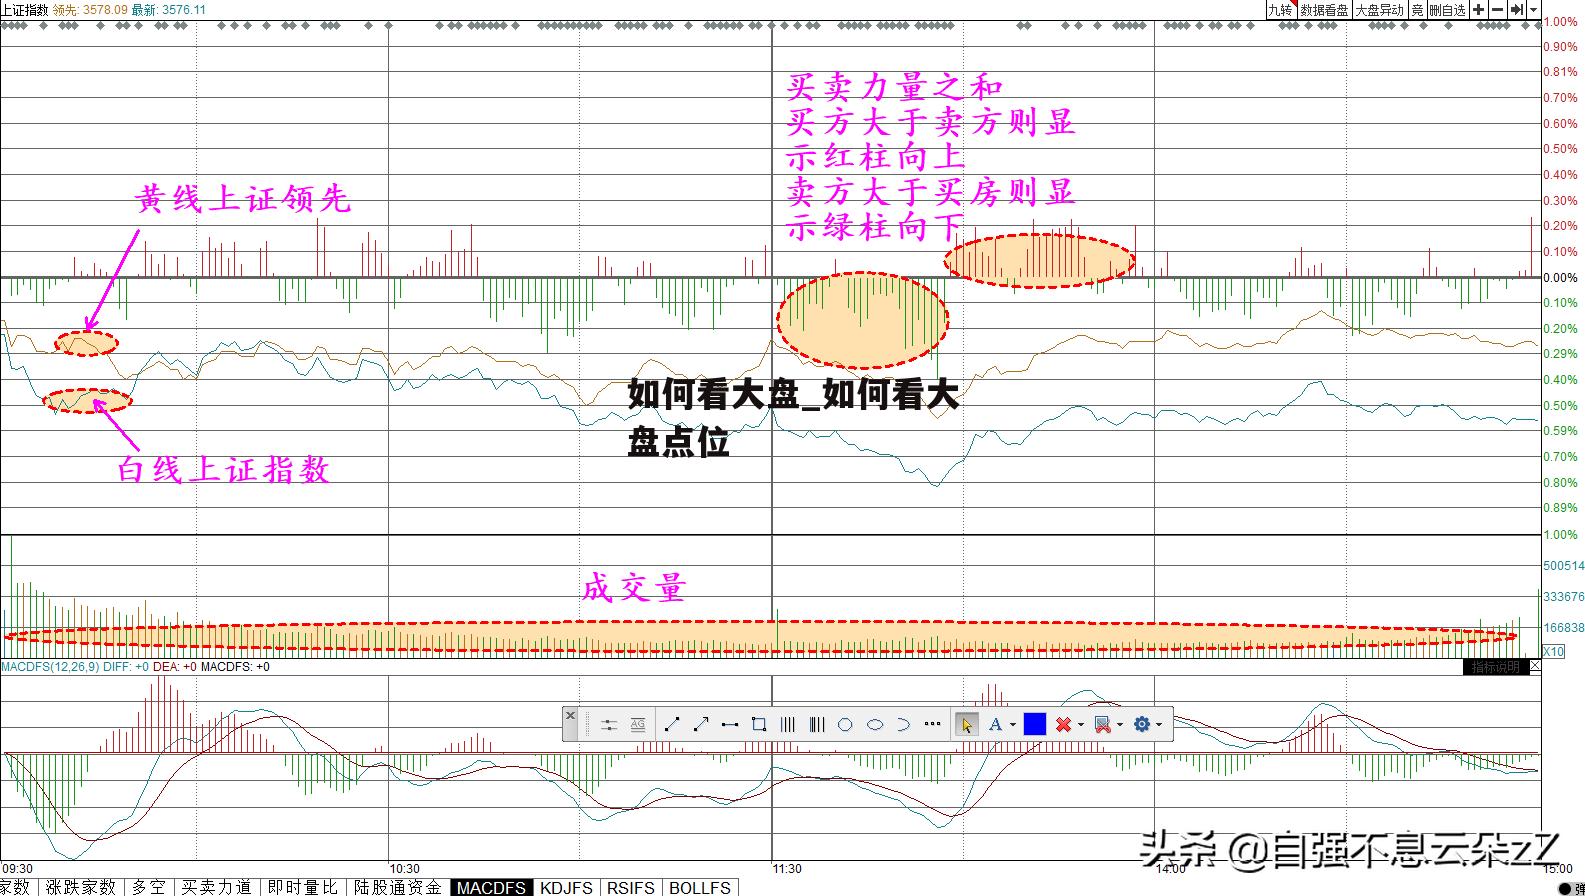Switch to the 即时量比 indicator tab

(x=303, y=887)
